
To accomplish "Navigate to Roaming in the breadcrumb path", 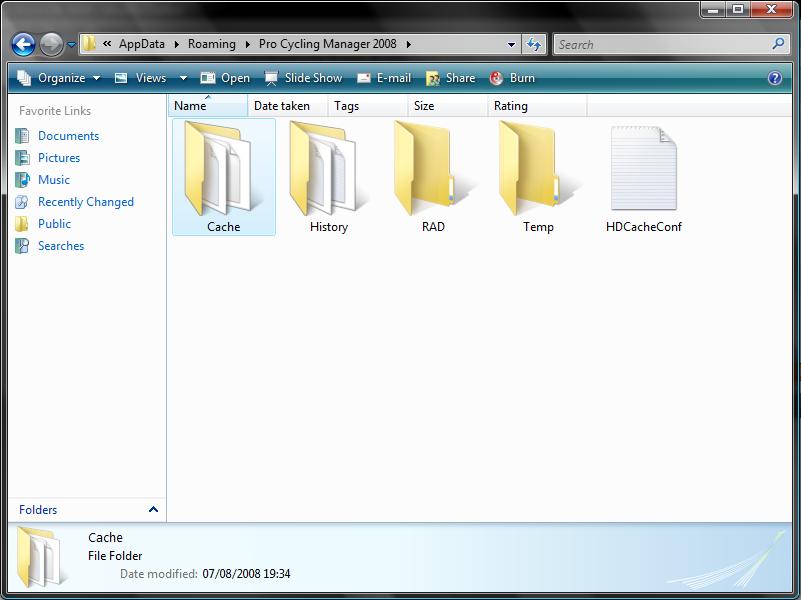I will (212, 44).
